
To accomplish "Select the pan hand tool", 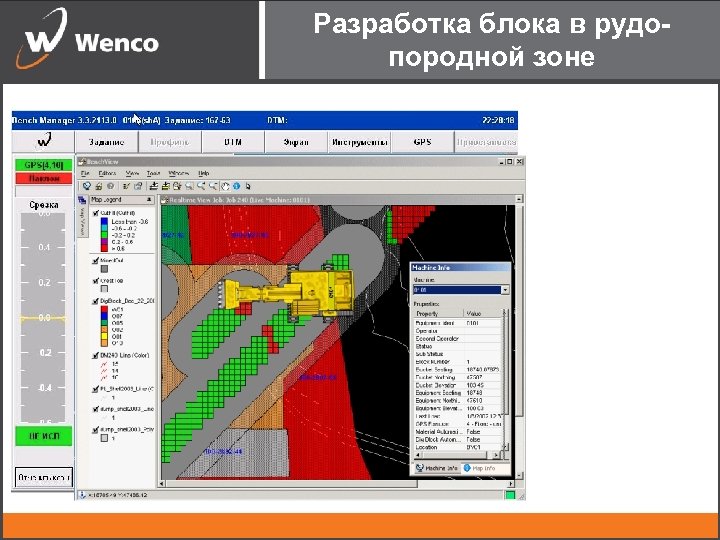I will pos(225,186).
